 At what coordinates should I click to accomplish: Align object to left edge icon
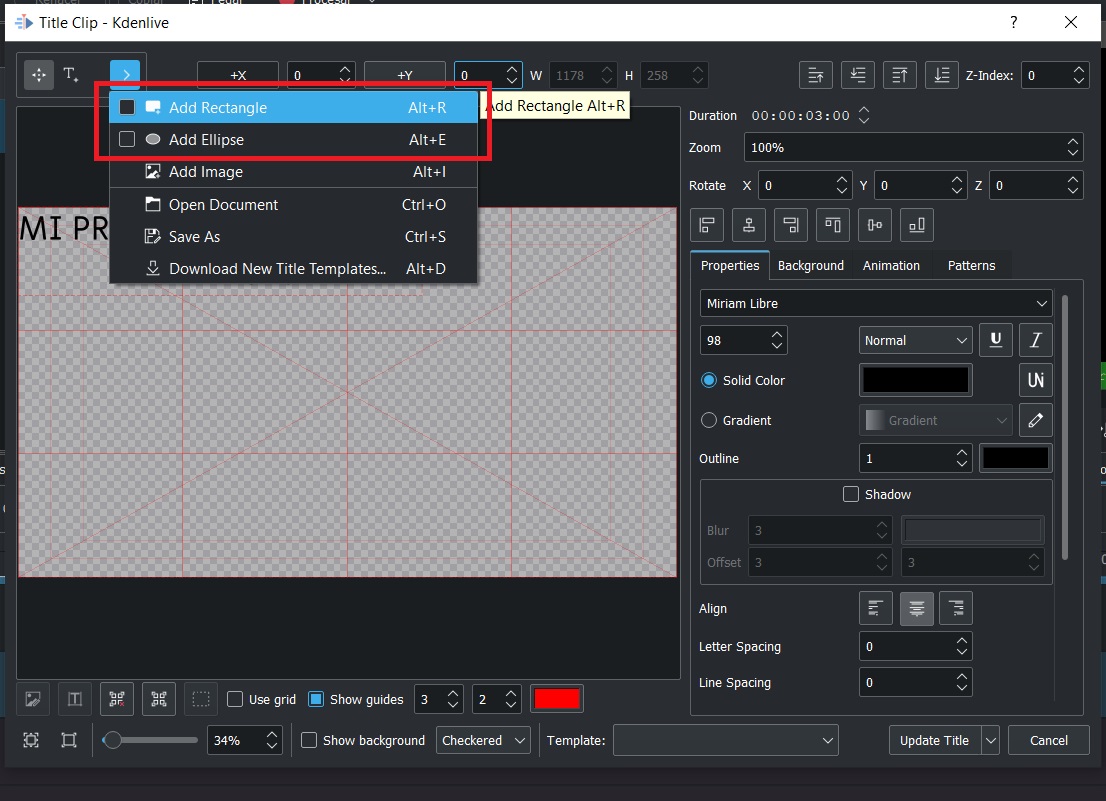click(707, 225)
